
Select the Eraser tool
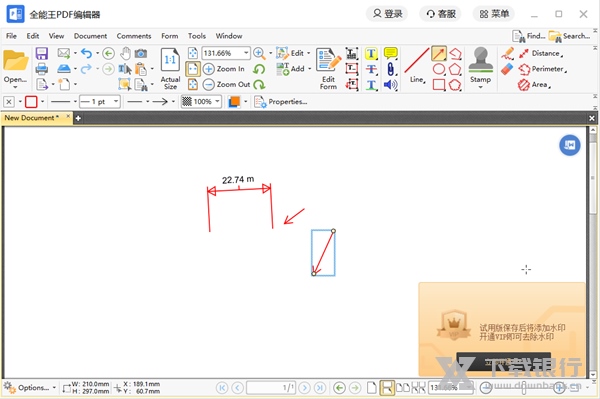point(507,69)
